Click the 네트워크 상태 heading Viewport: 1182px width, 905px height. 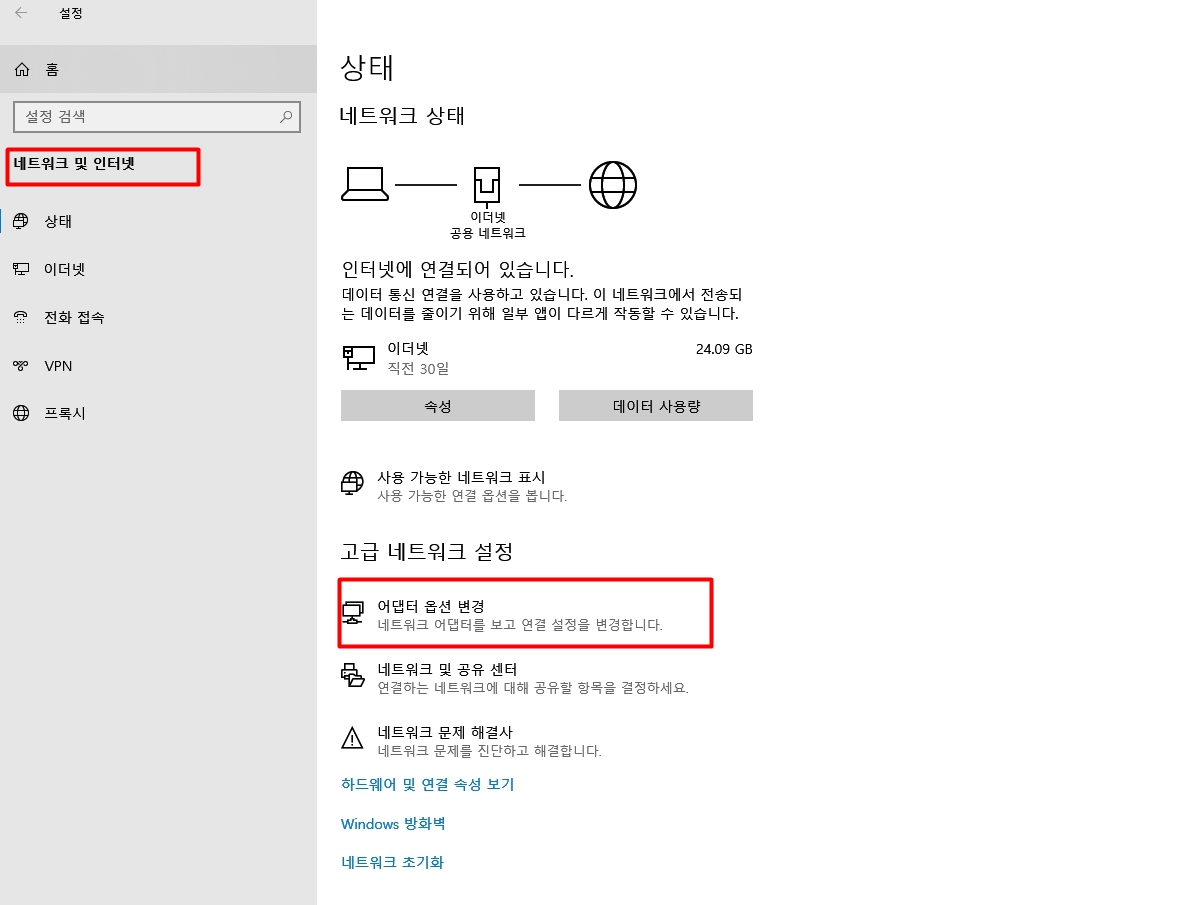tap(402, 116)
